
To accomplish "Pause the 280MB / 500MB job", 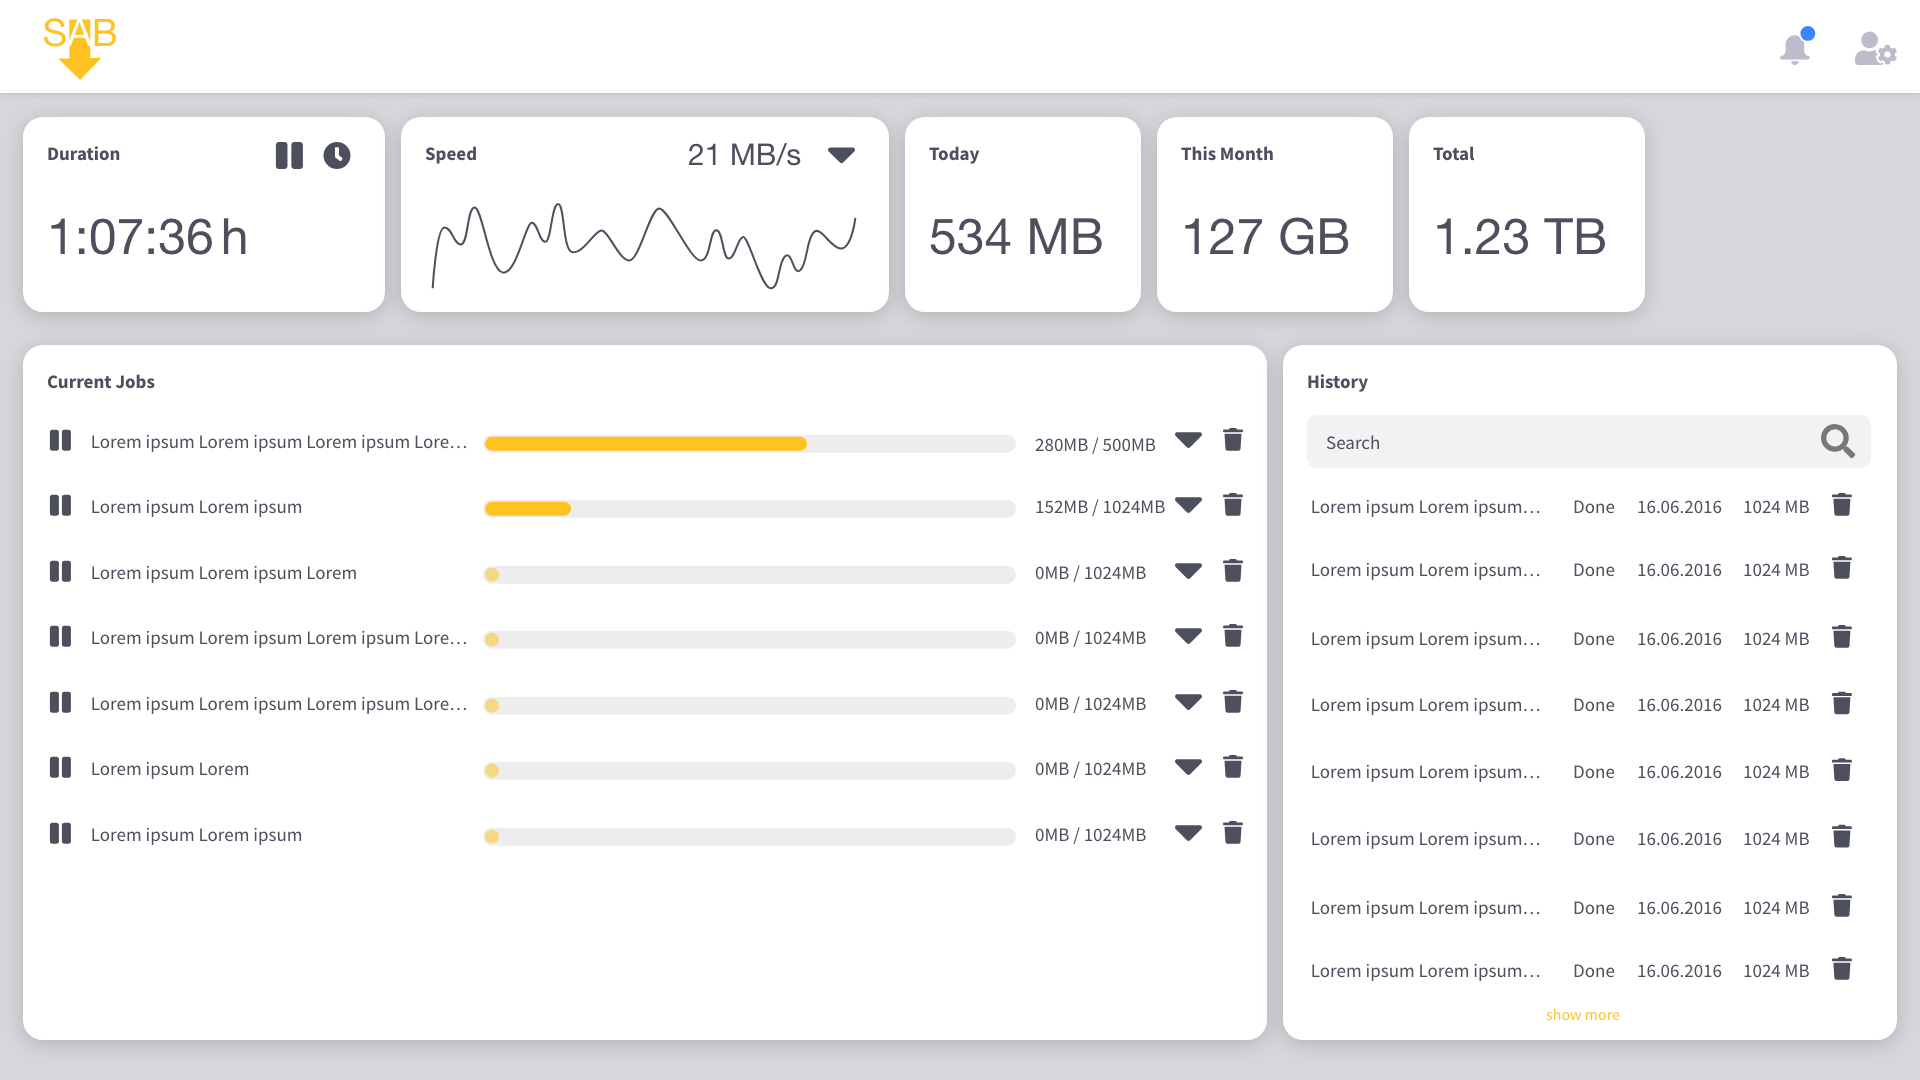I will [60, 440].
